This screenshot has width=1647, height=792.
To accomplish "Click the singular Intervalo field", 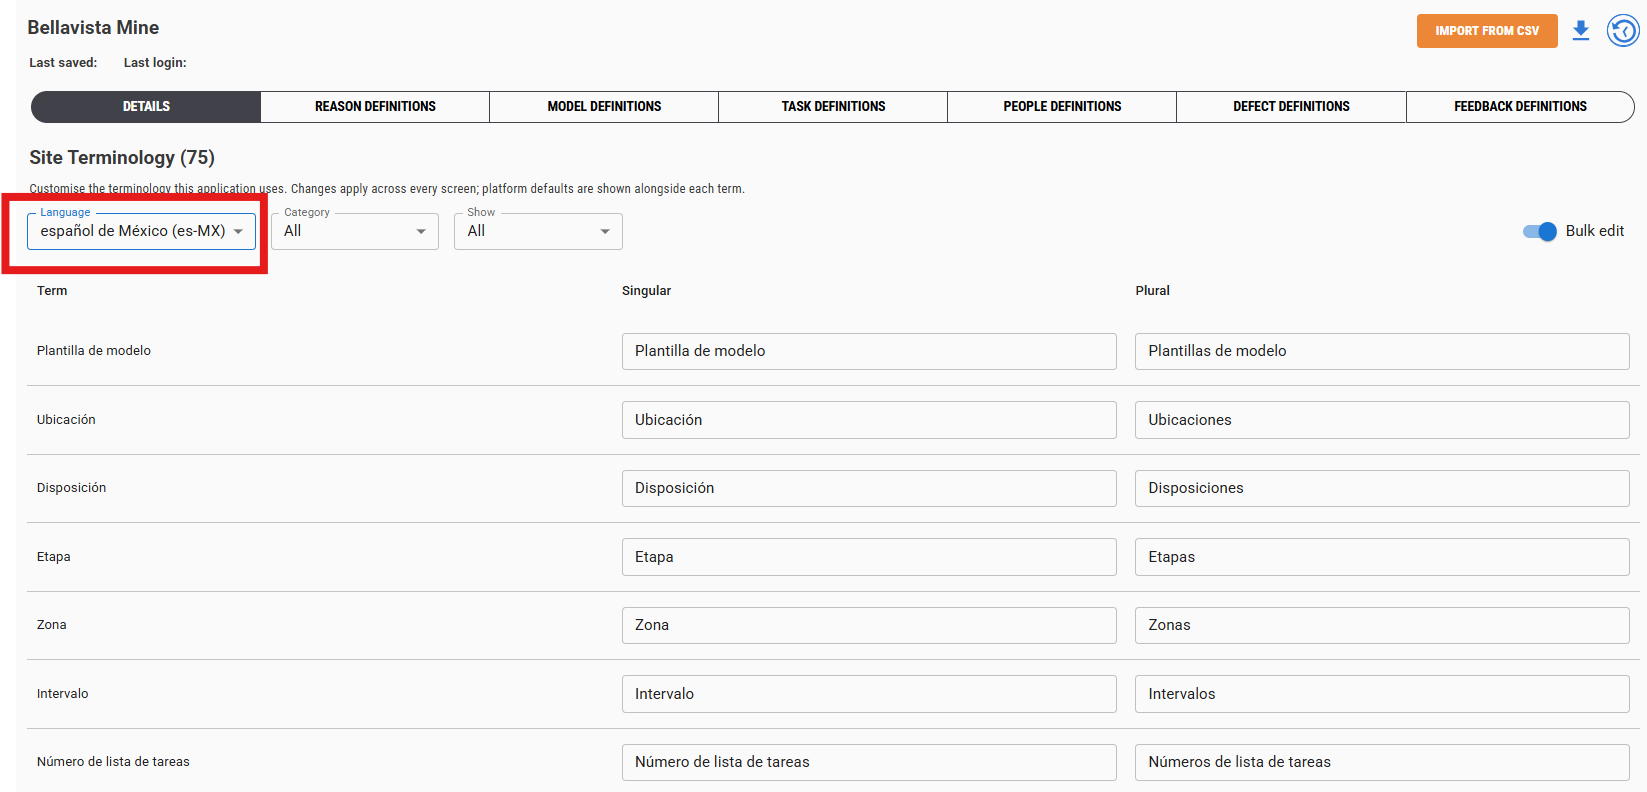I will pos(869,694).
